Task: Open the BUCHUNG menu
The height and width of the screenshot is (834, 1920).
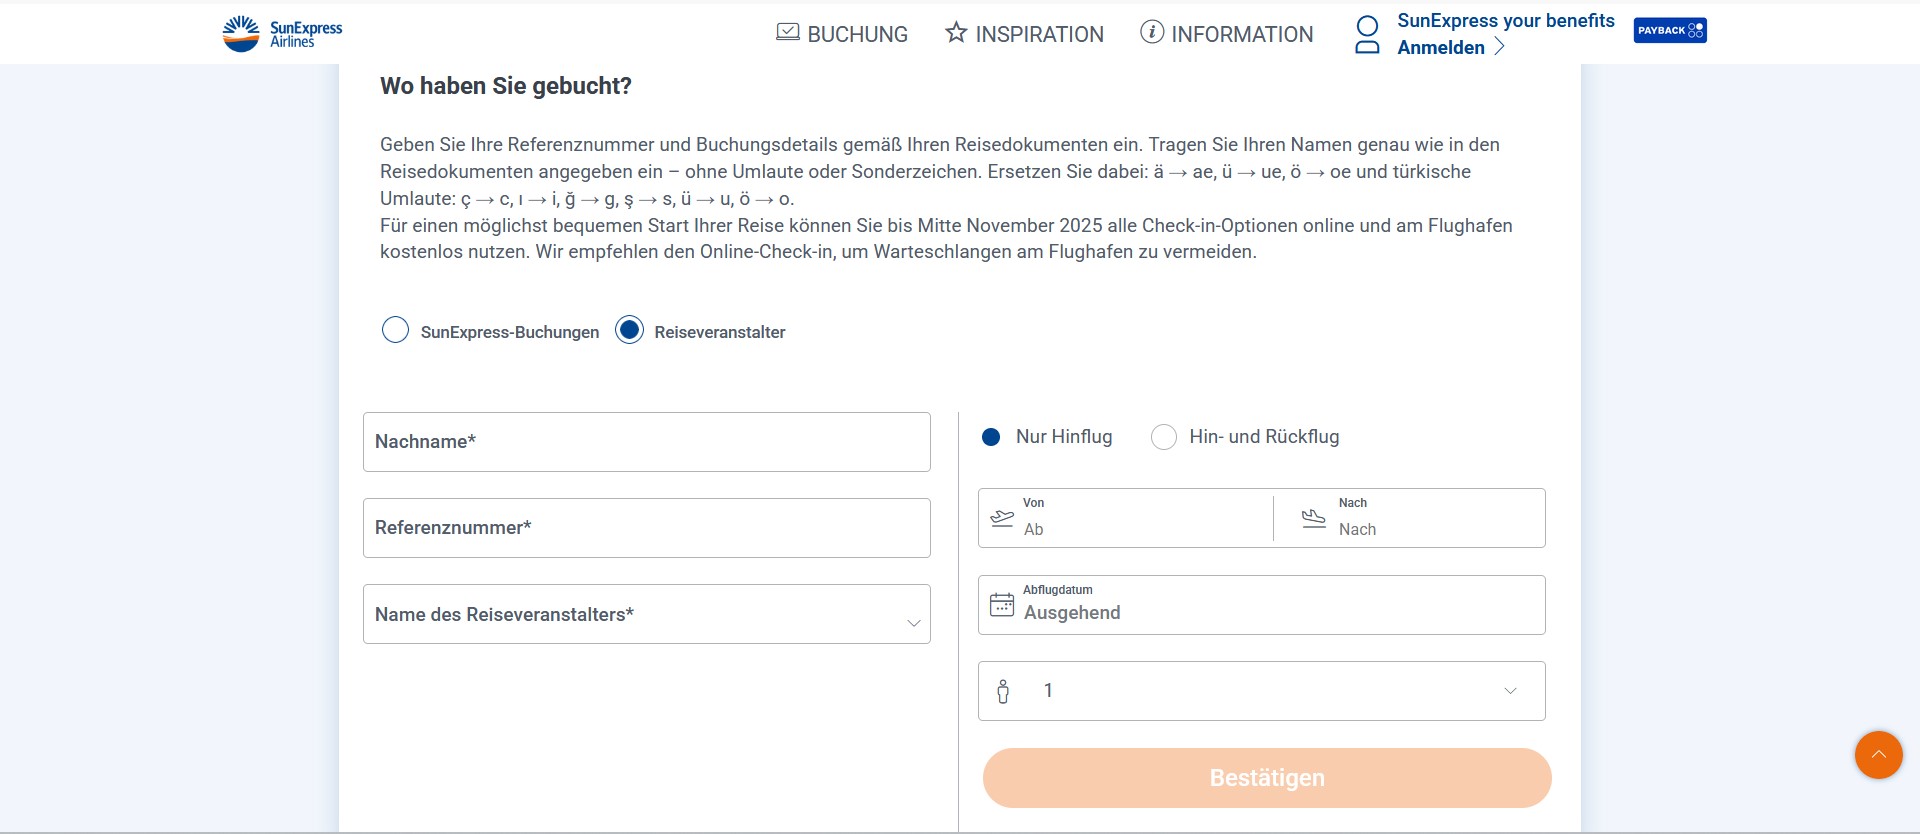Action: (x=842, y=34)
